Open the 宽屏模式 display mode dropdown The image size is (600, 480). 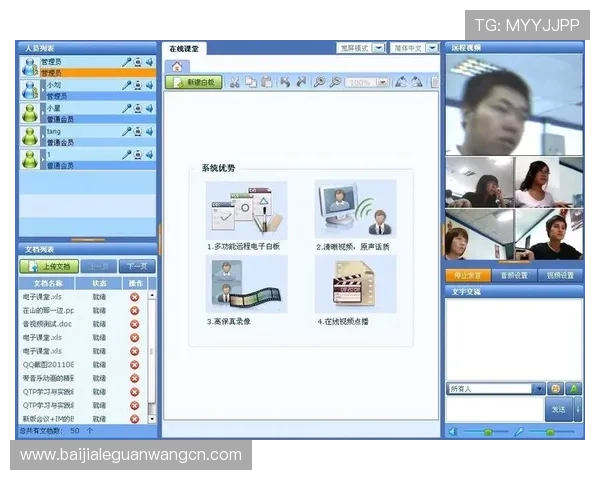coord(377,47)
